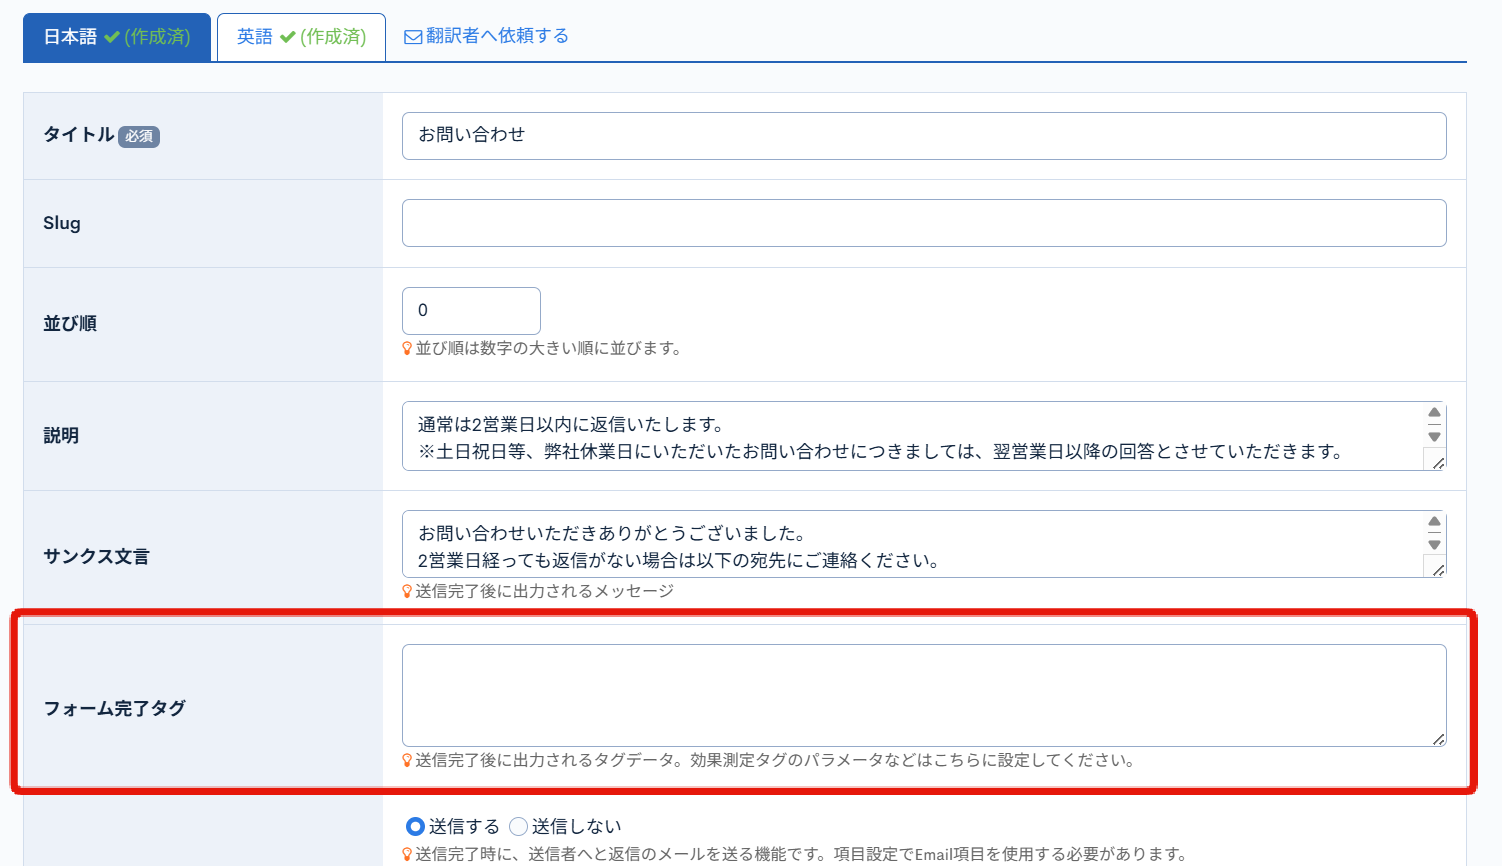Switch to the 英語 language tab
The height and width of the screenshot is (866, 1502).
click(301, 37)
